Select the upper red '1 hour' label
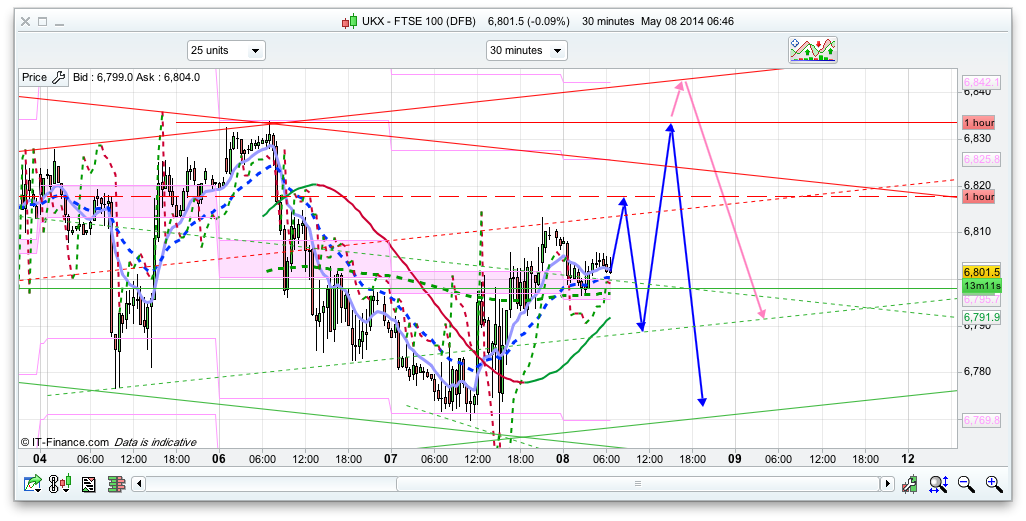 click(978, 122)
